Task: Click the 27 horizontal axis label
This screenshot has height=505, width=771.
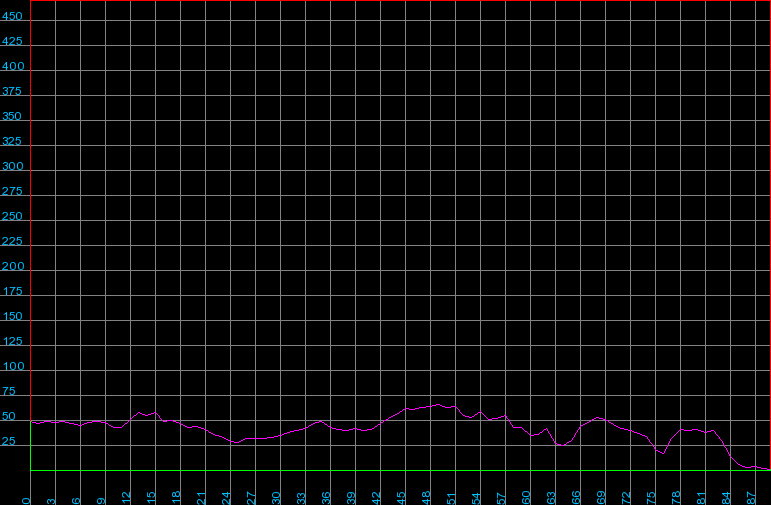Action: 251,498
